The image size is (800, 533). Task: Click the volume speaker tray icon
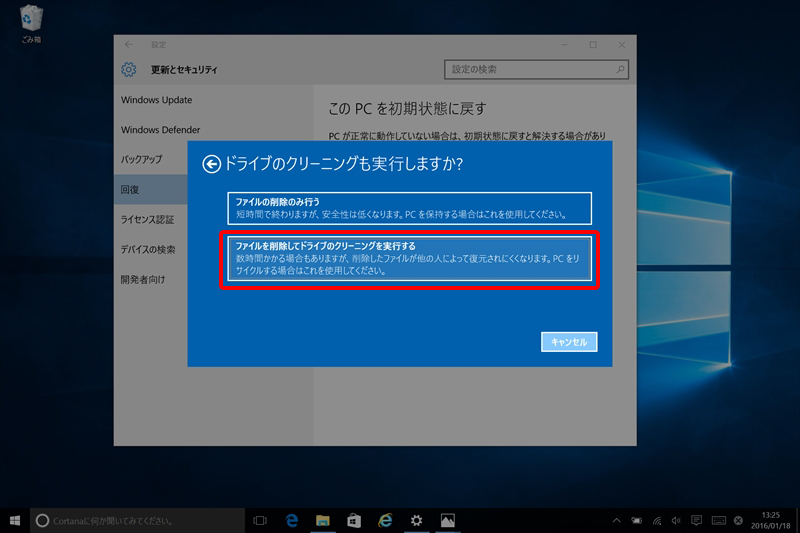coord(676,521)
